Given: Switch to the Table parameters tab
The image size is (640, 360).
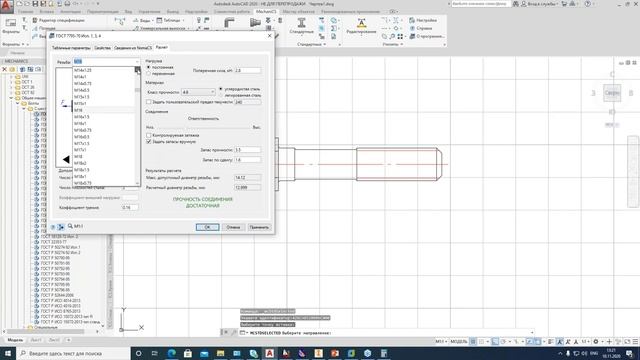Looking at the screenshot, I should click(71, 48).
